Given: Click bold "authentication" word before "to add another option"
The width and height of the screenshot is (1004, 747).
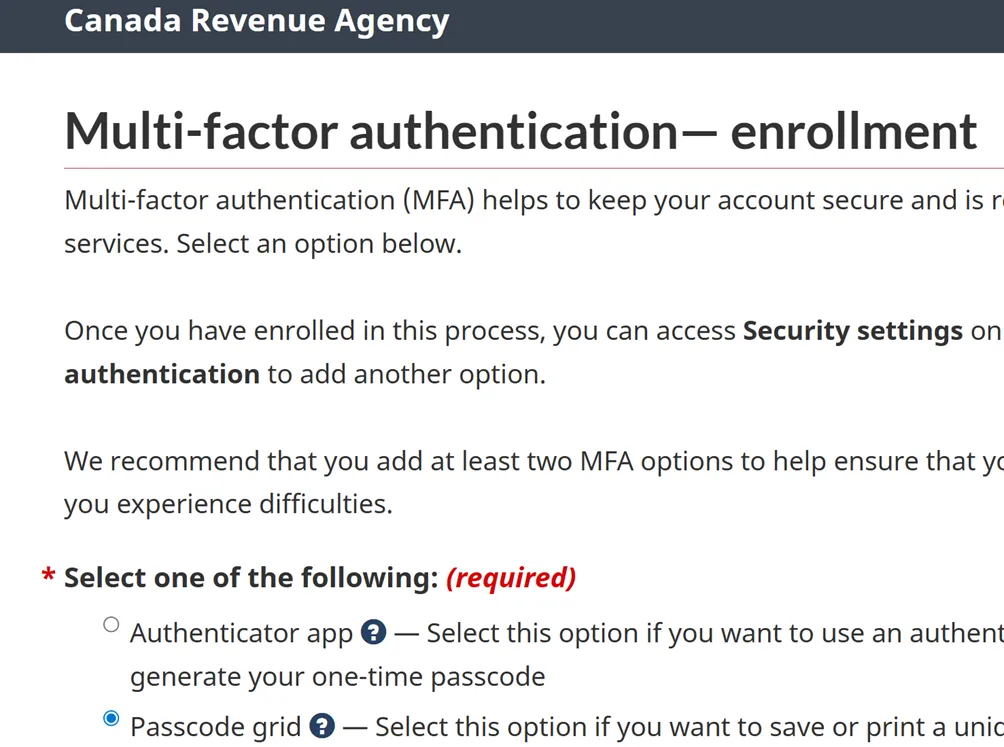Looking at the screenshot, I should click(162, 375).
